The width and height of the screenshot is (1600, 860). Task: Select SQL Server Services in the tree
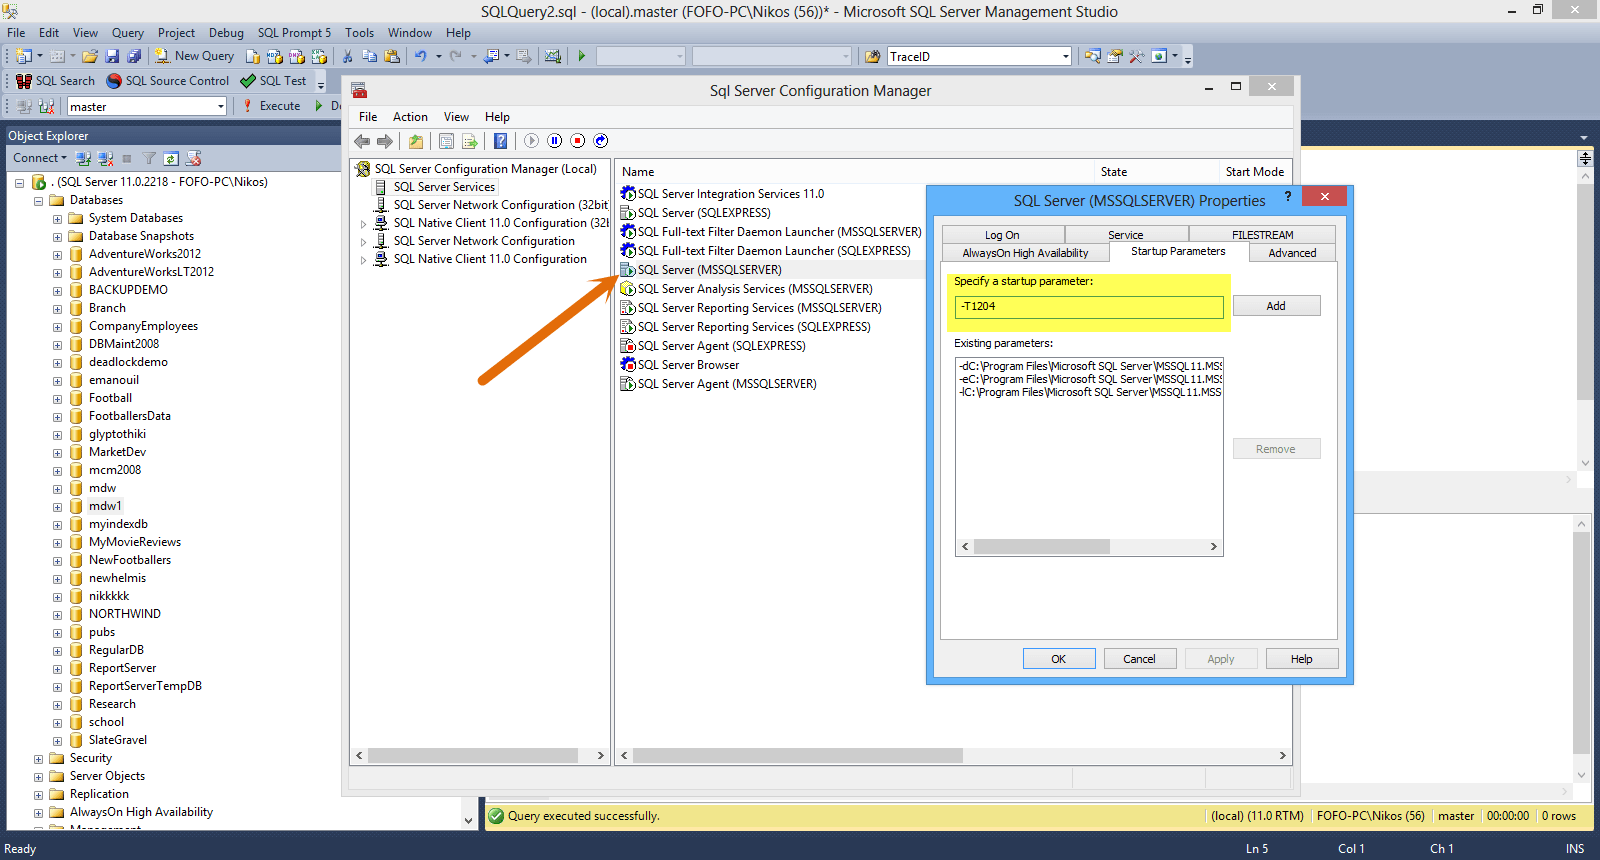pos(444,187)
